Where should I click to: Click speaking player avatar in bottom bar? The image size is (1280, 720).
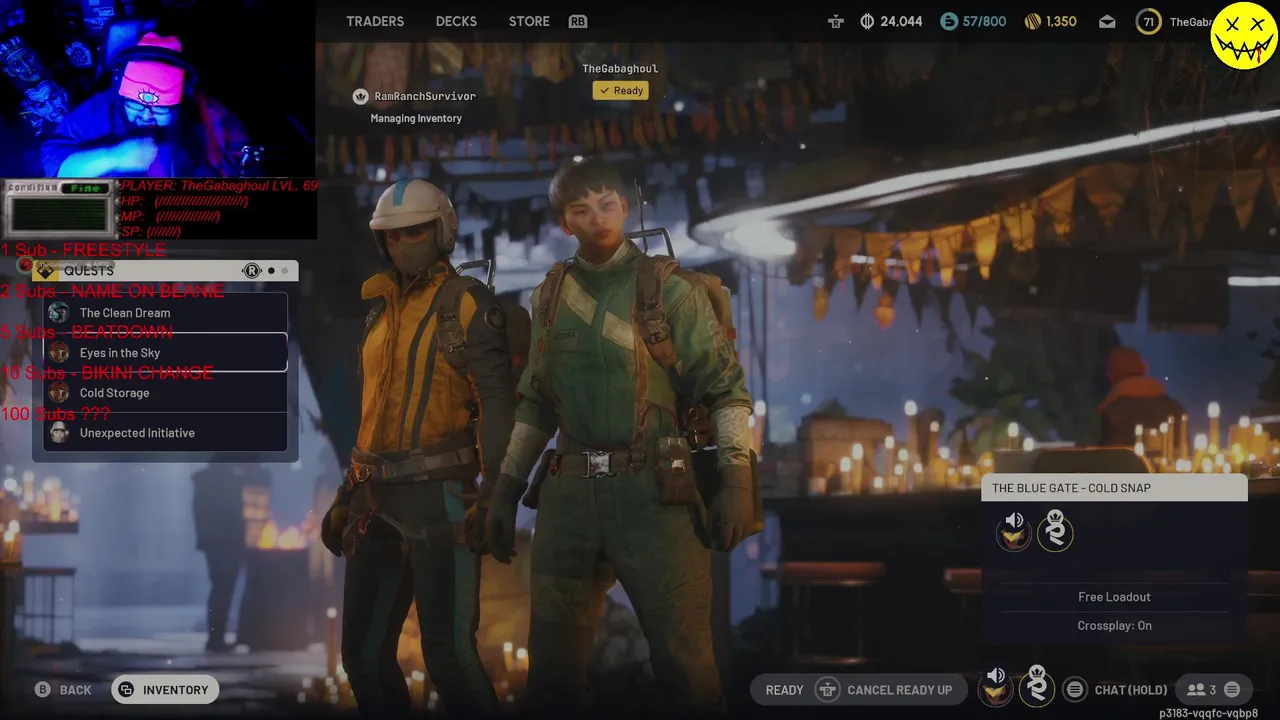995,689
